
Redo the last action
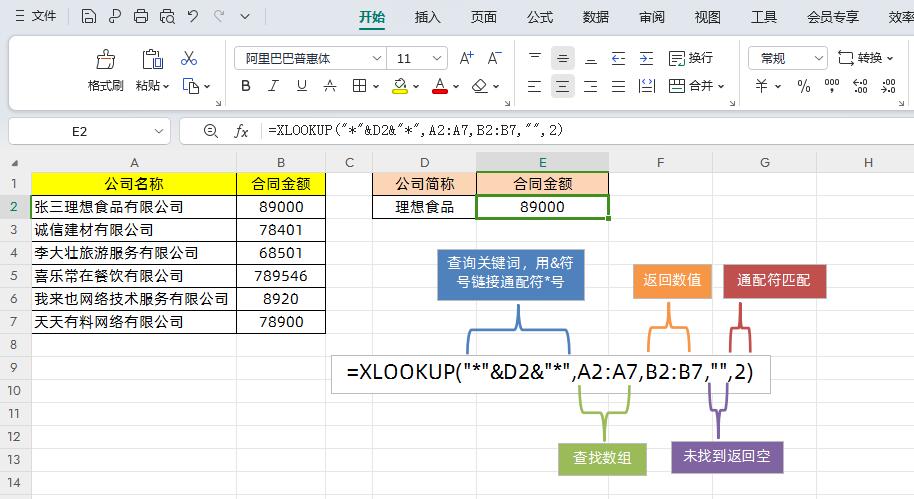pyautogui.click(x=219, y=16)
